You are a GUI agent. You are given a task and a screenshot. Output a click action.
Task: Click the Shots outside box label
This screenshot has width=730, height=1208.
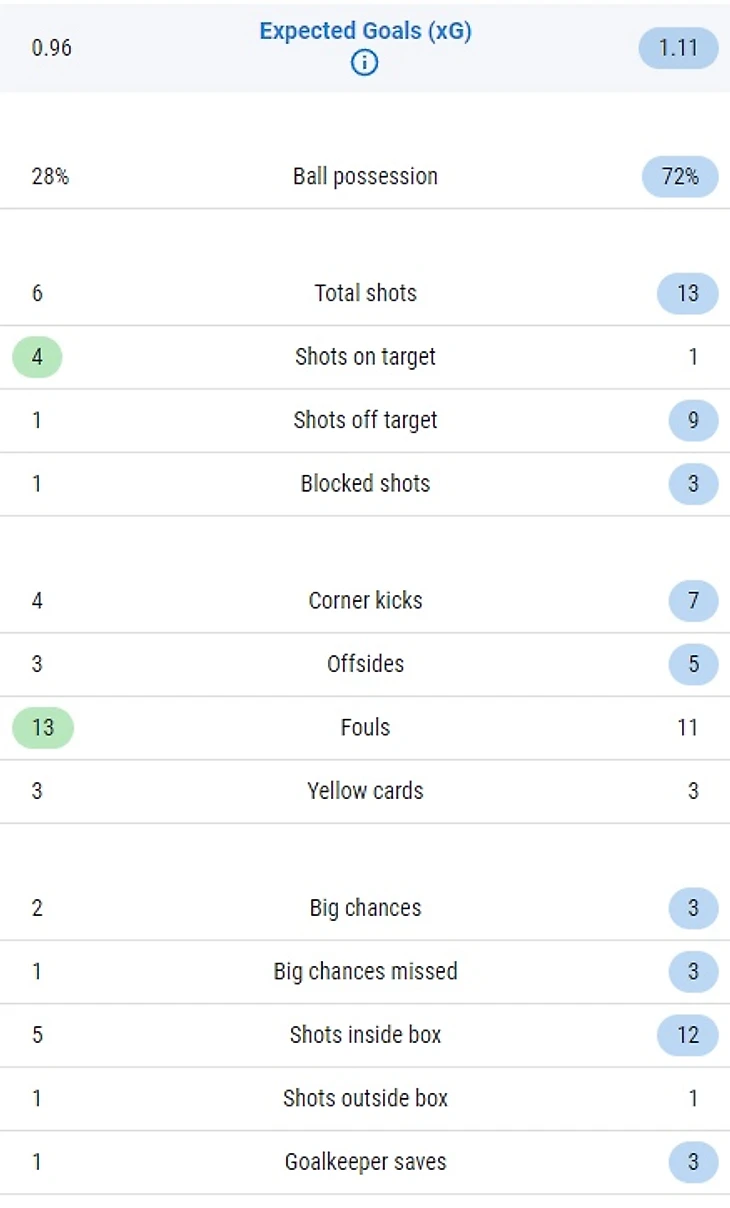click(x=365, y=1098)
